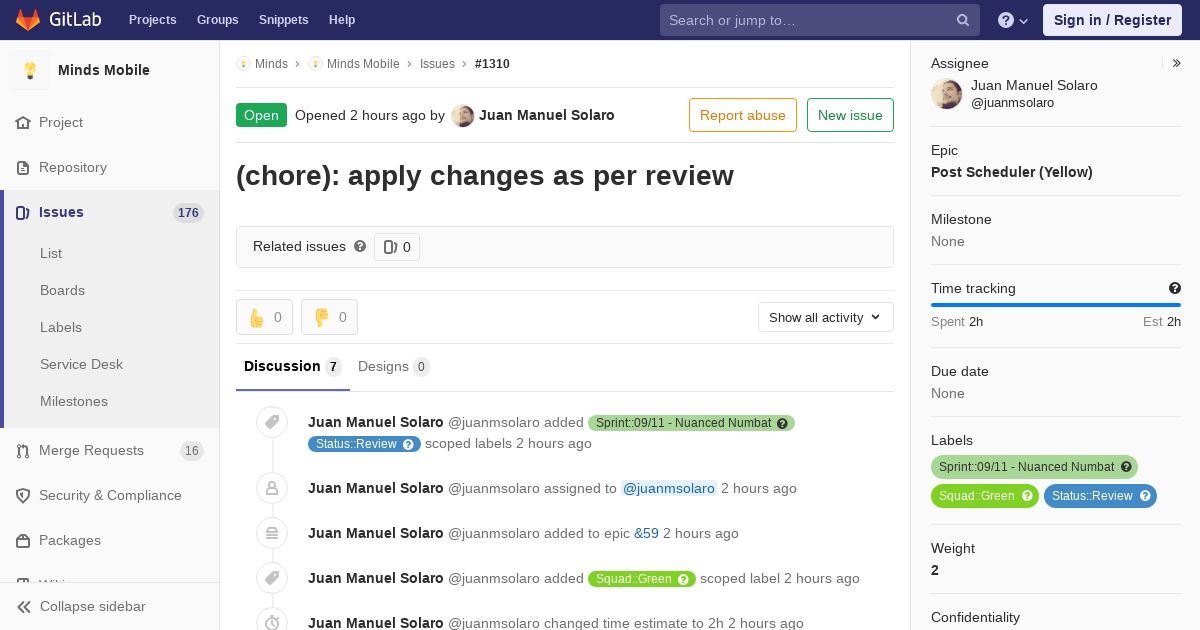Image resolution: width=1200 pixels, height=630 pixels.
Task: Click the related issues count badge
Action: (397, 247)
